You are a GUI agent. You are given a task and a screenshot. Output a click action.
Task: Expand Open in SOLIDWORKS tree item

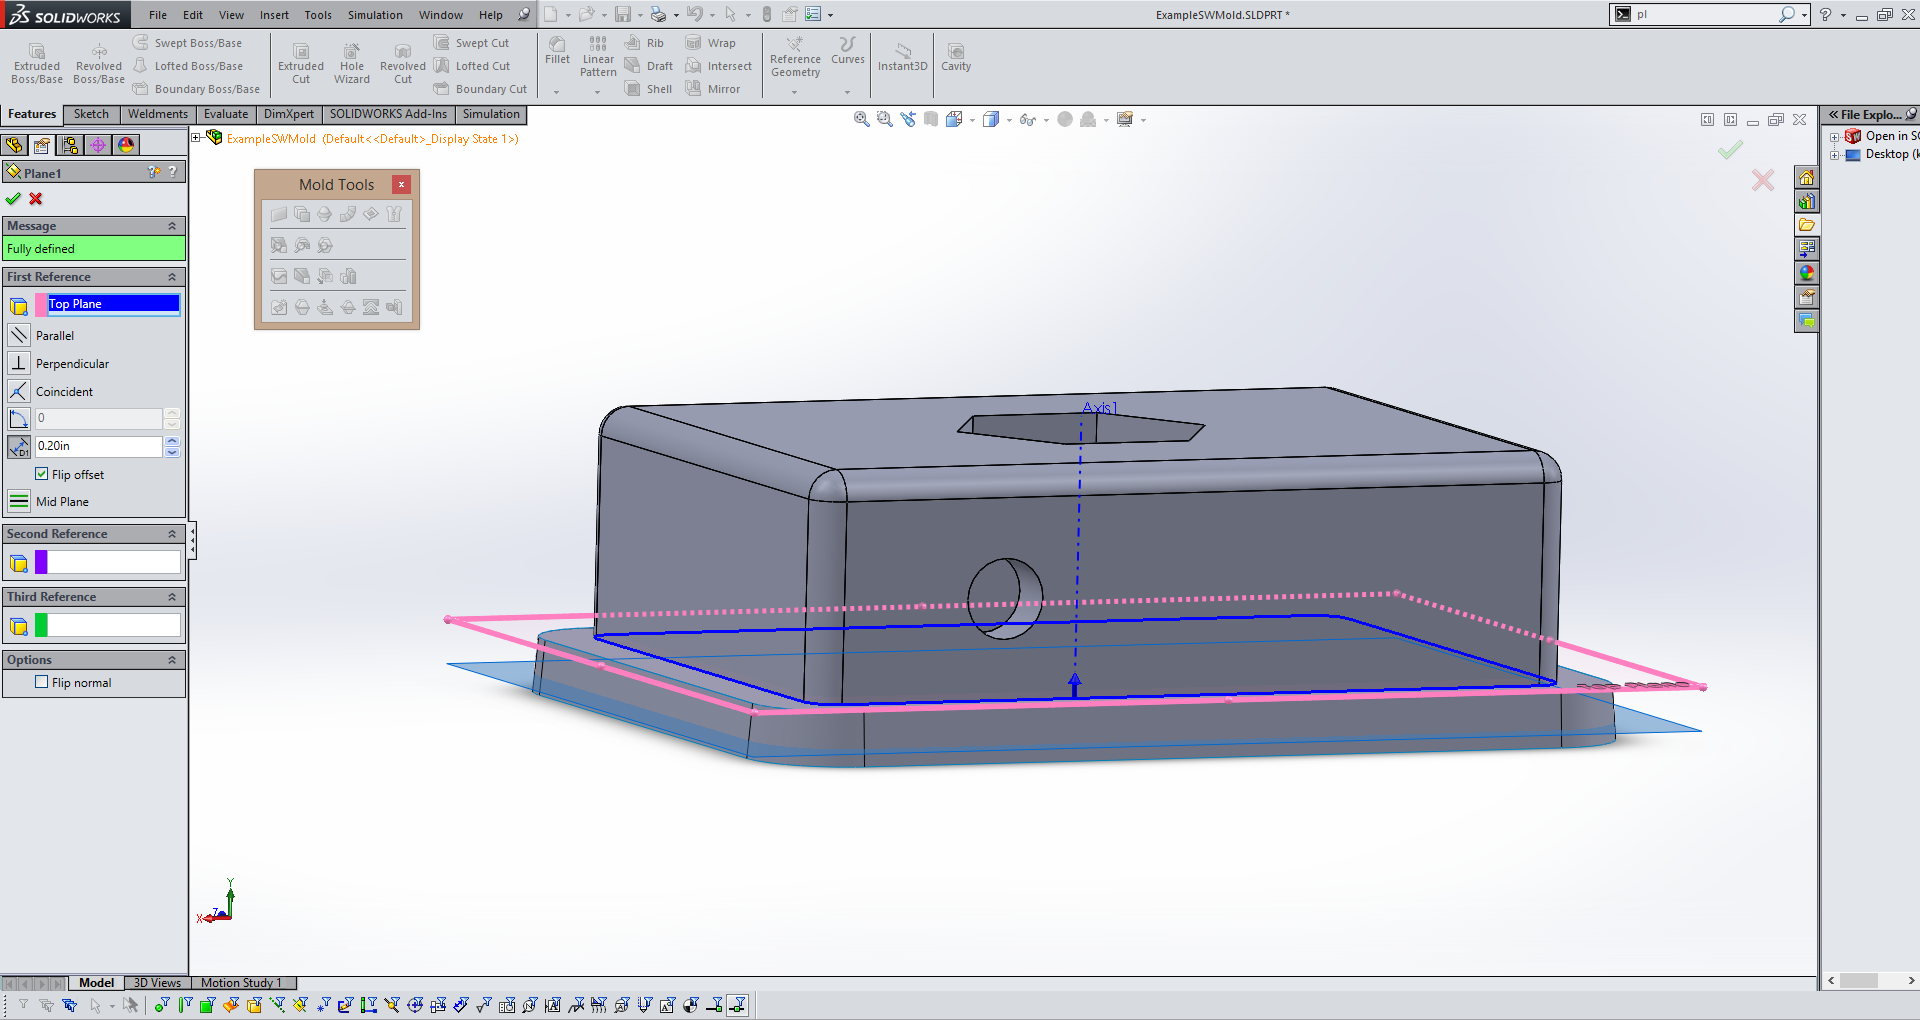(x=1835, y=137)
